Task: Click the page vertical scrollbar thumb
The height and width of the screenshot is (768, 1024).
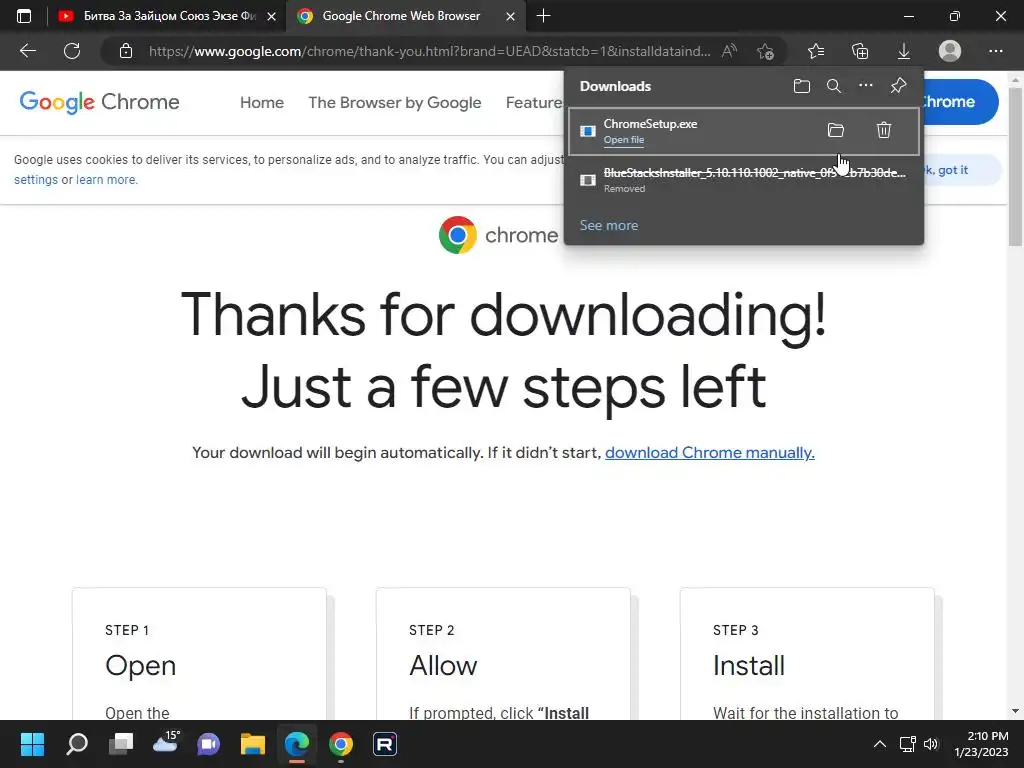Action: pos(1015,167)
